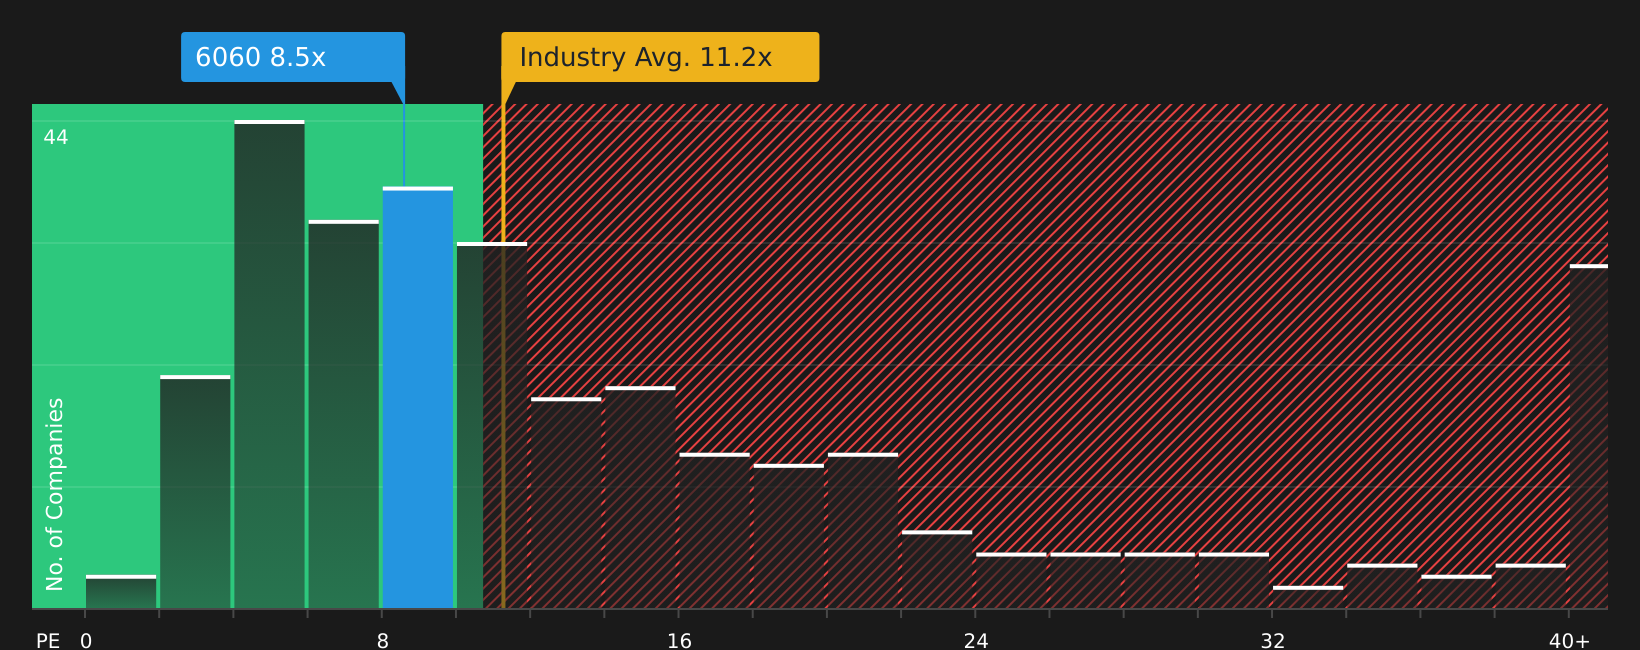
Task: Select the blue highlighted histogram bar
Action: click(418, 398)
